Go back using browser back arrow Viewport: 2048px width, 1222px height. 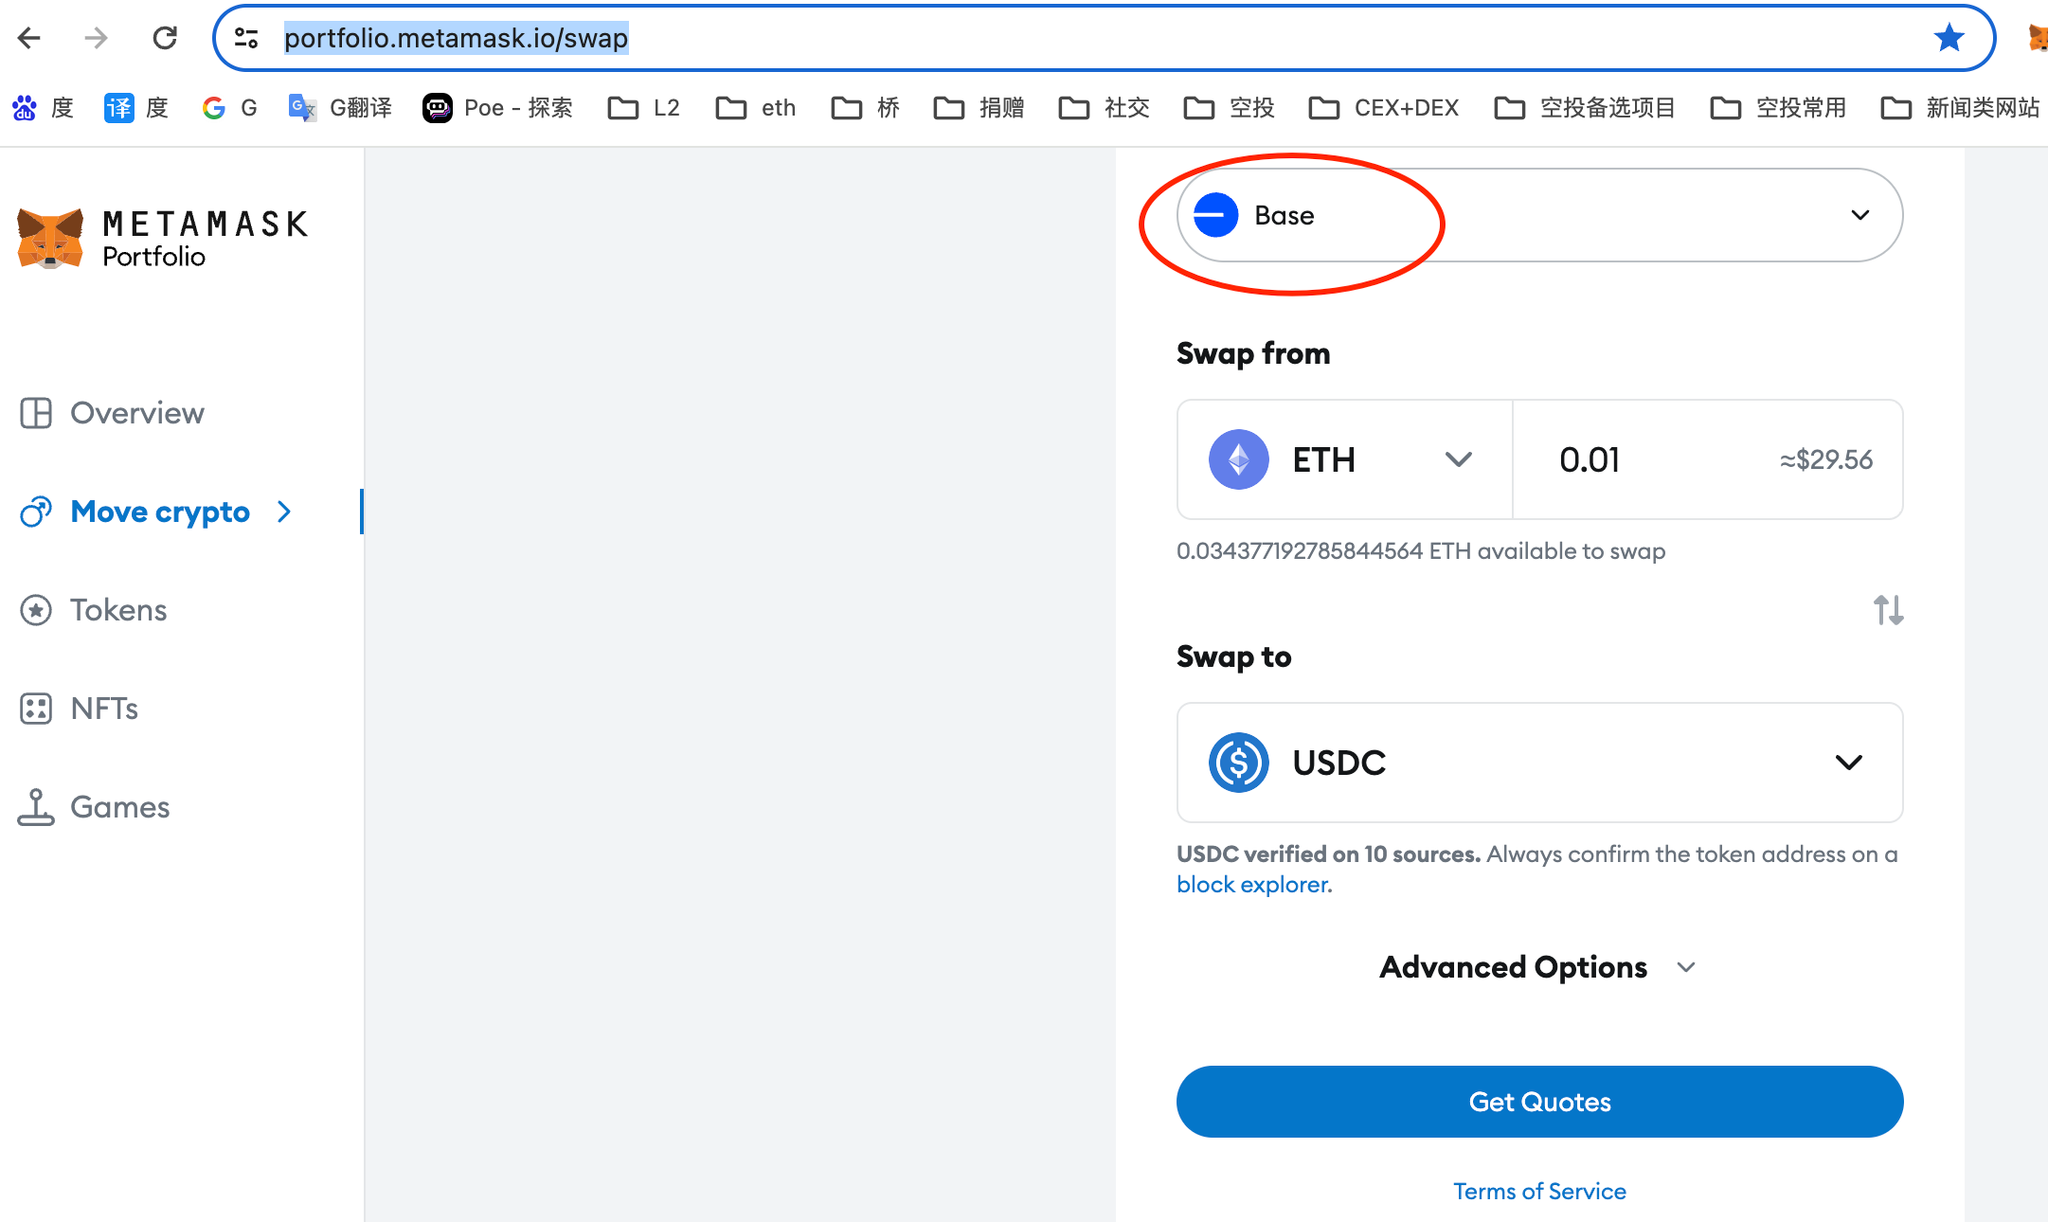(x=29, y=38)
